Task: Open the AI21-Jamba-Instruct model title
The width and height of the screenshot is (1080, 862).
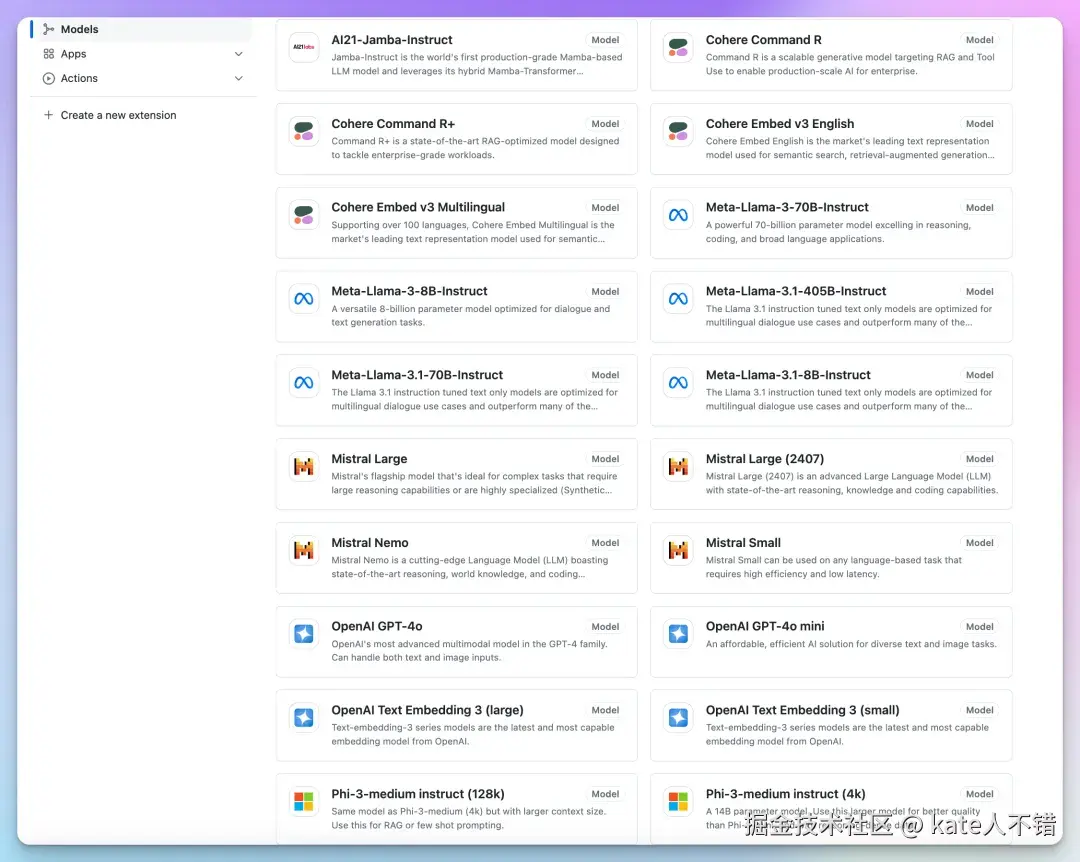Action: (392, 40)
